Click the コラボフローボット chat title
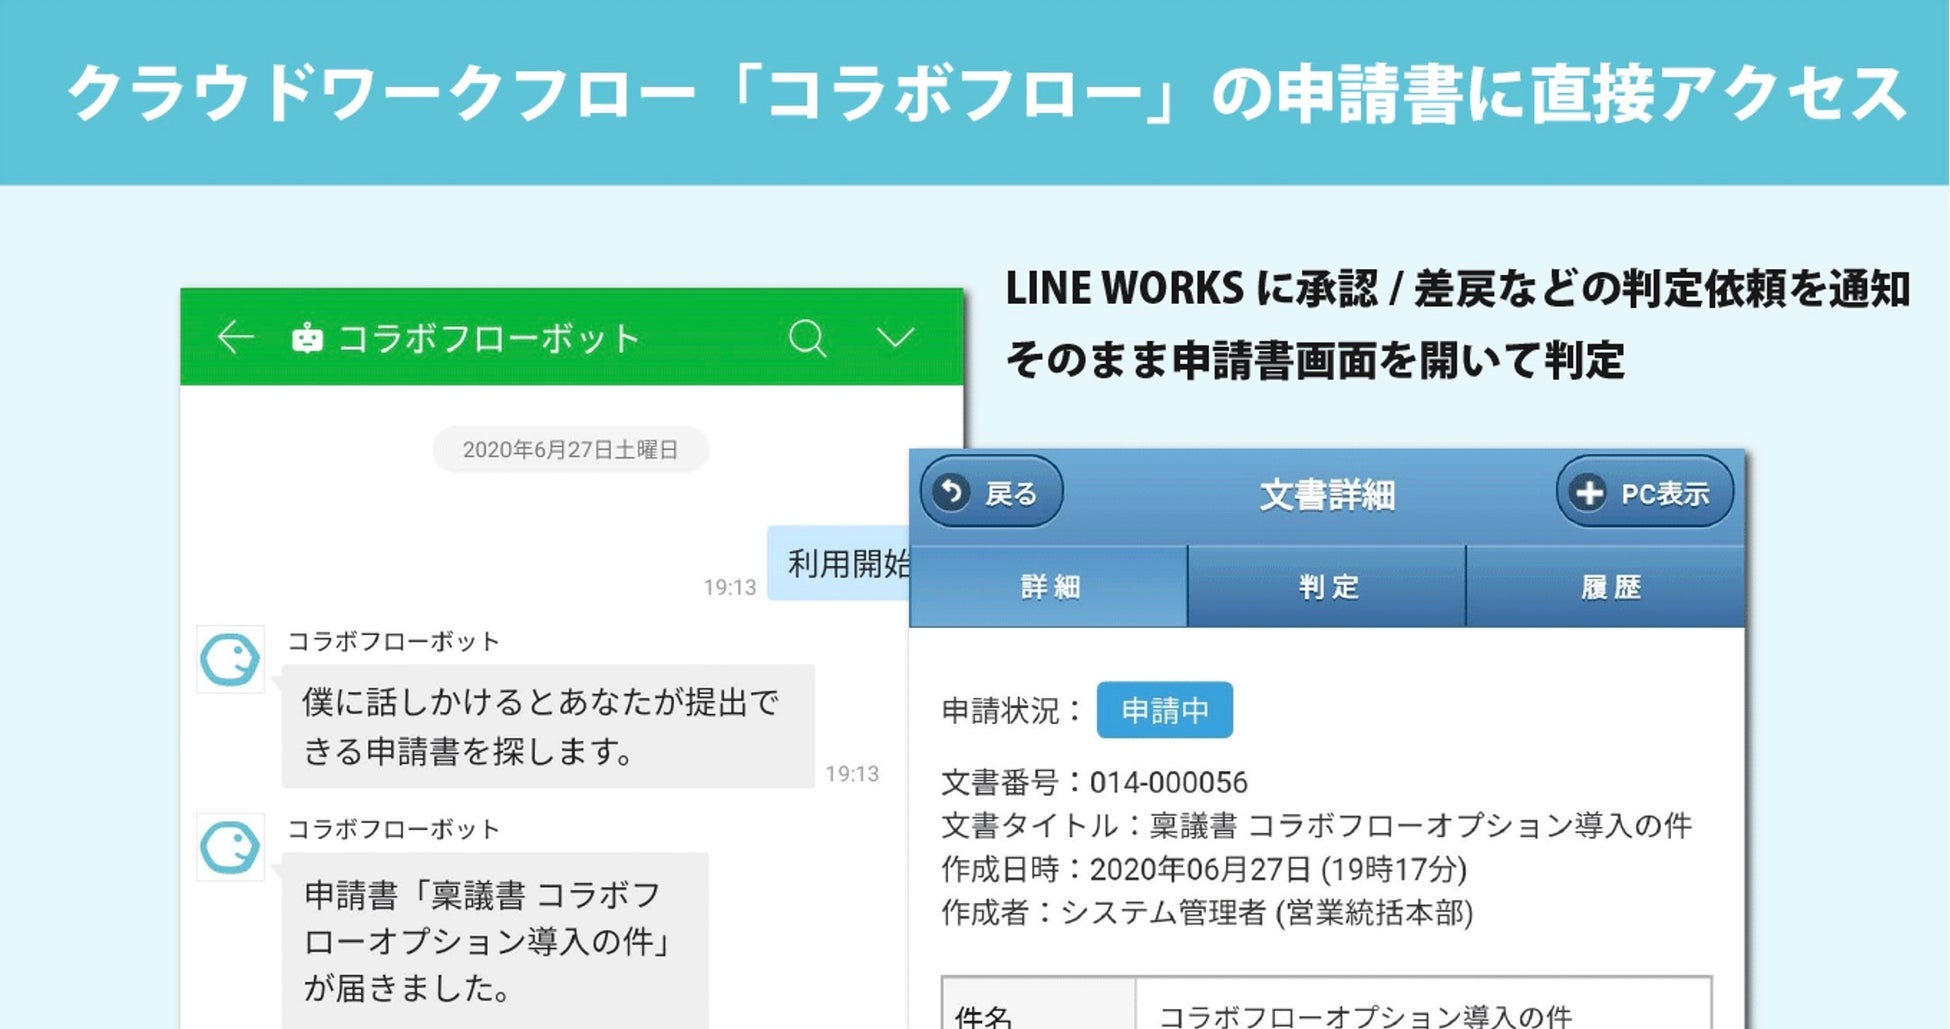The image size is (1950, 1029). click(x=489, y=339)
